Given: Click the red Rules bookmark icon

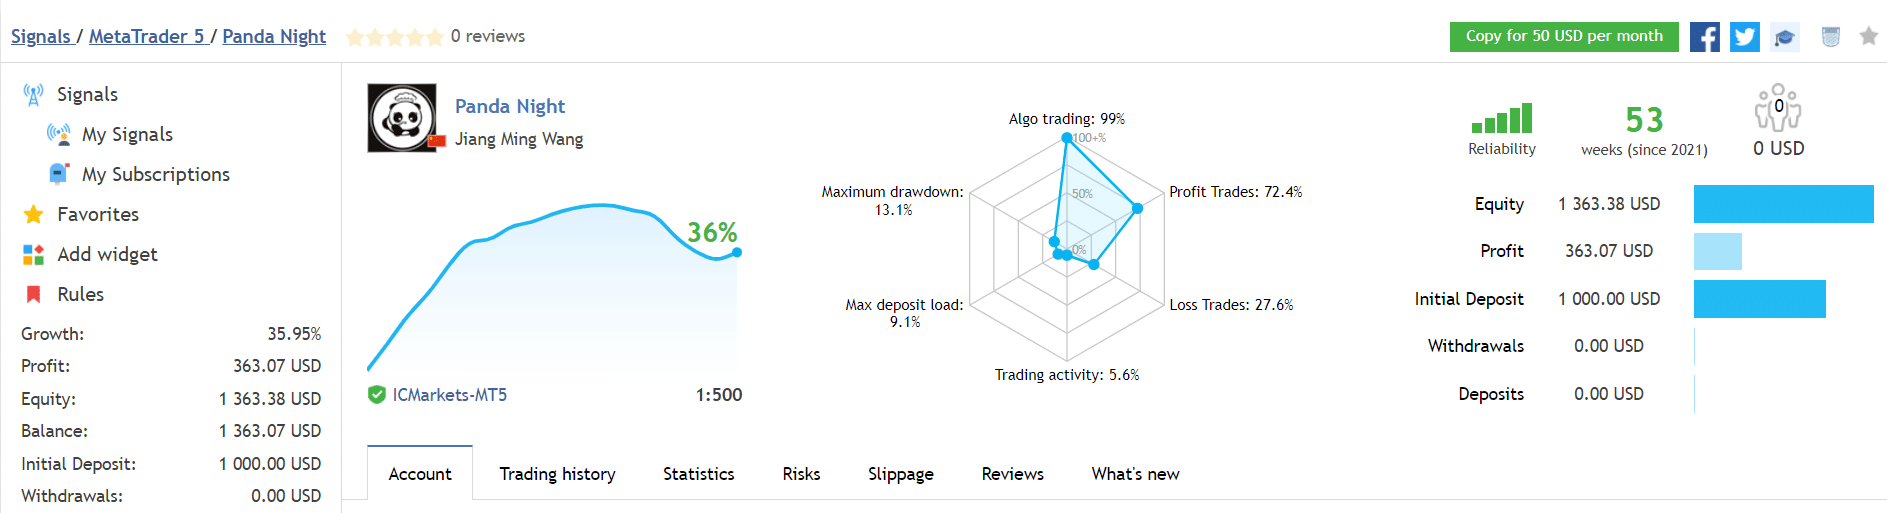Looking at the screenshot, I should tap(33, 294).
